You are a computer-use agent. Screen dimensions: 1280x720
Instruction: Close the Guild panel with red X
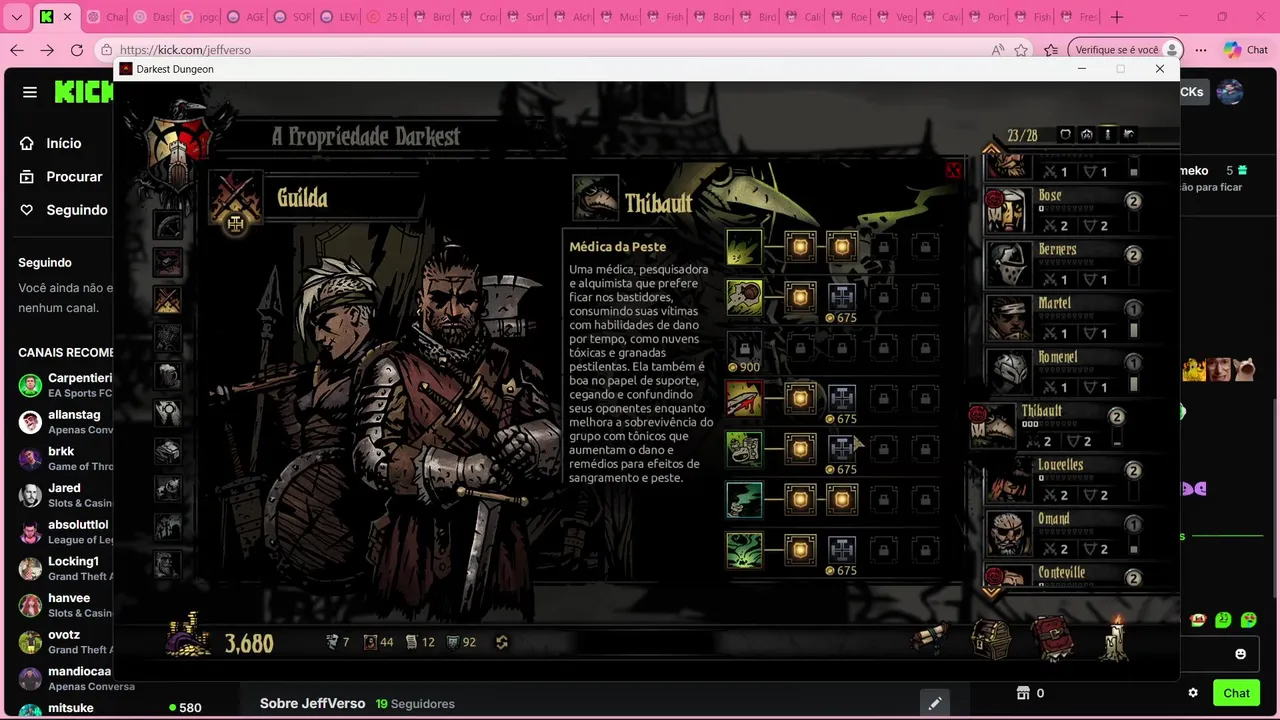tap(953, 171)
